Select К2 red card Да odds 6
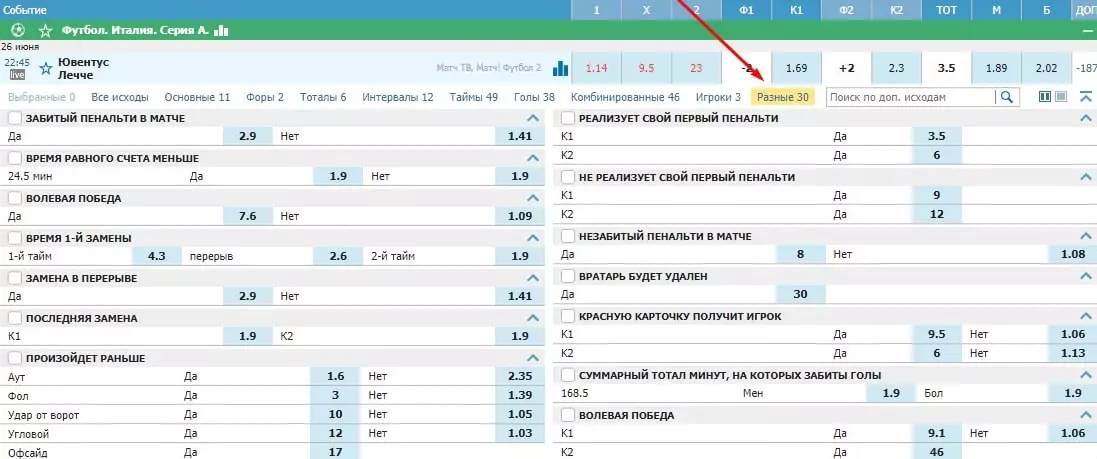 (937, 354)
